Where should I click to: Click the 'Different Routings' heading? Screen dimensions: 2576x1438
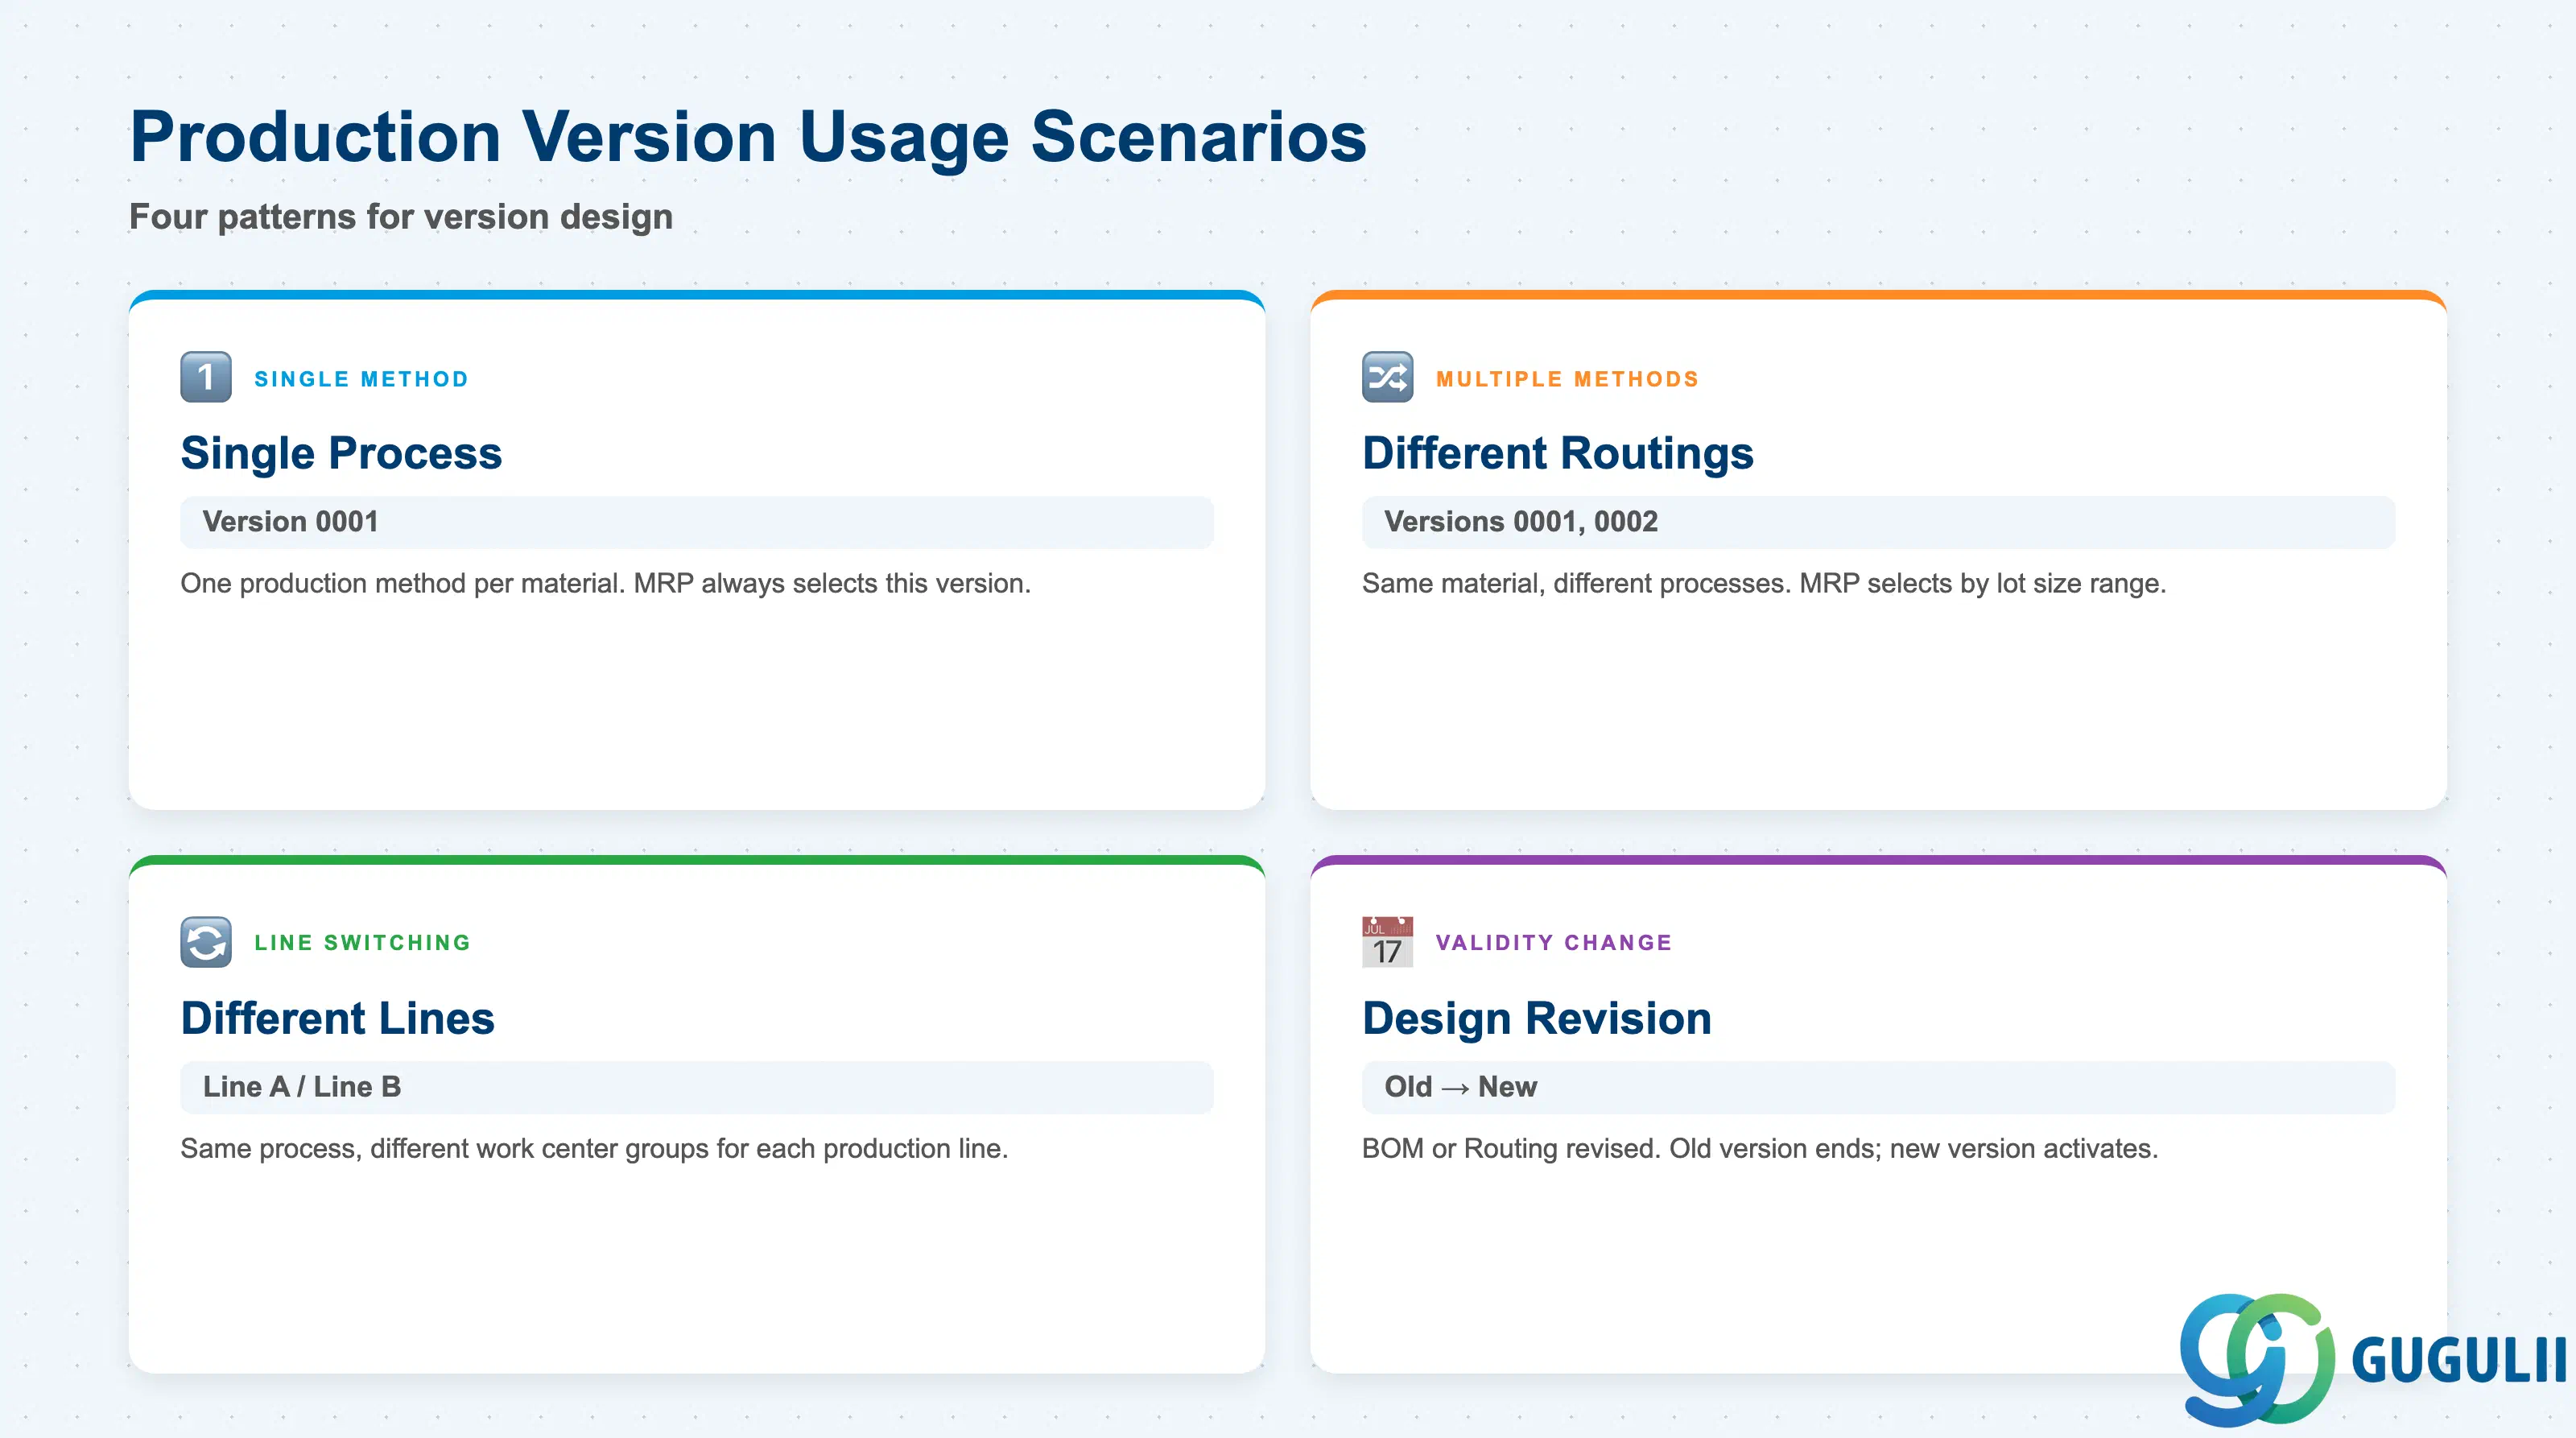click(1558, 453)
